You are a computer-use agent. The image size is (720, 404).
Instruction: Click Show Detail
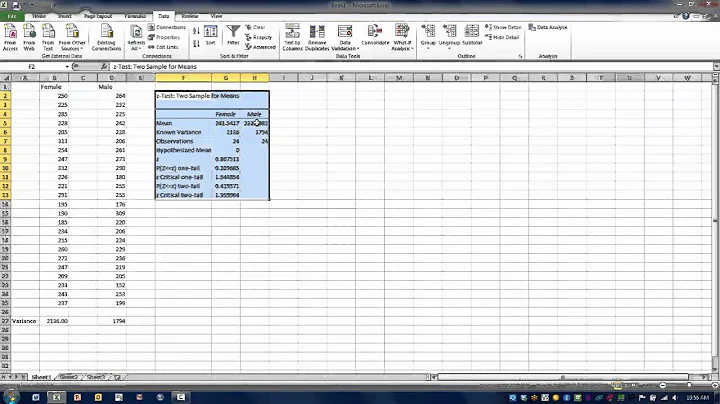(x=503, y=28)
